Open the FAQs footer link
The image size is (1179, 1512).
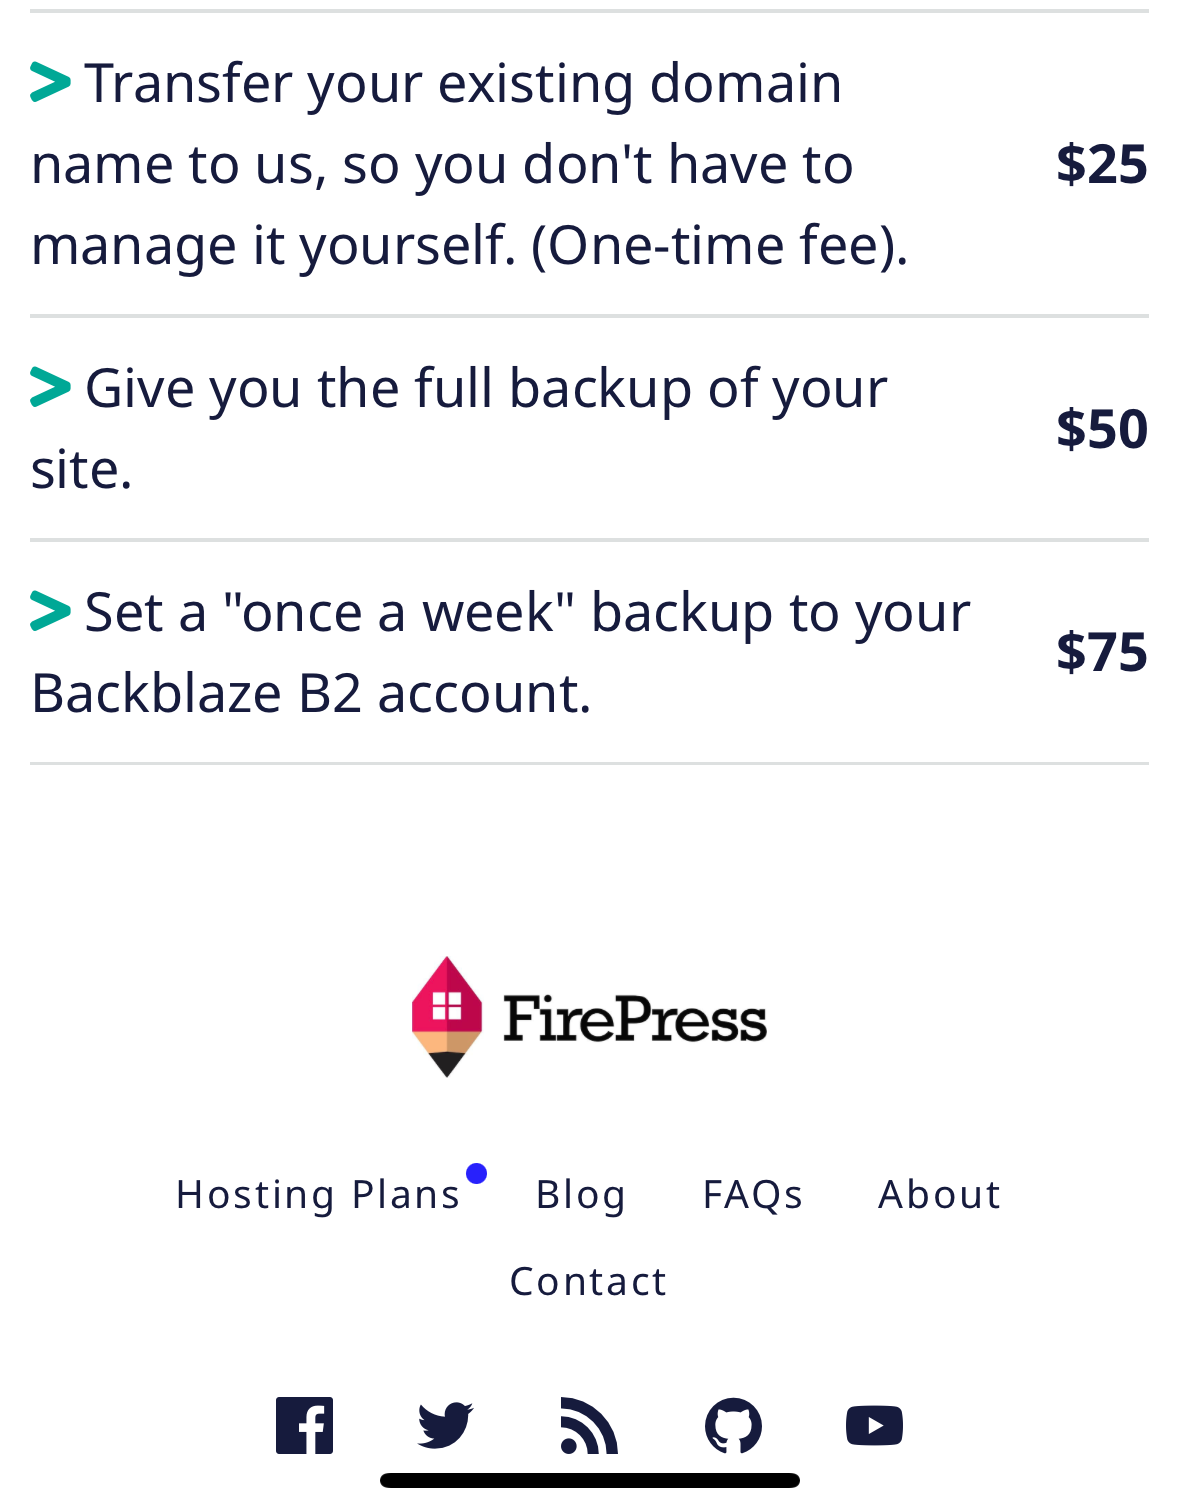click(x=753, y=1194)
